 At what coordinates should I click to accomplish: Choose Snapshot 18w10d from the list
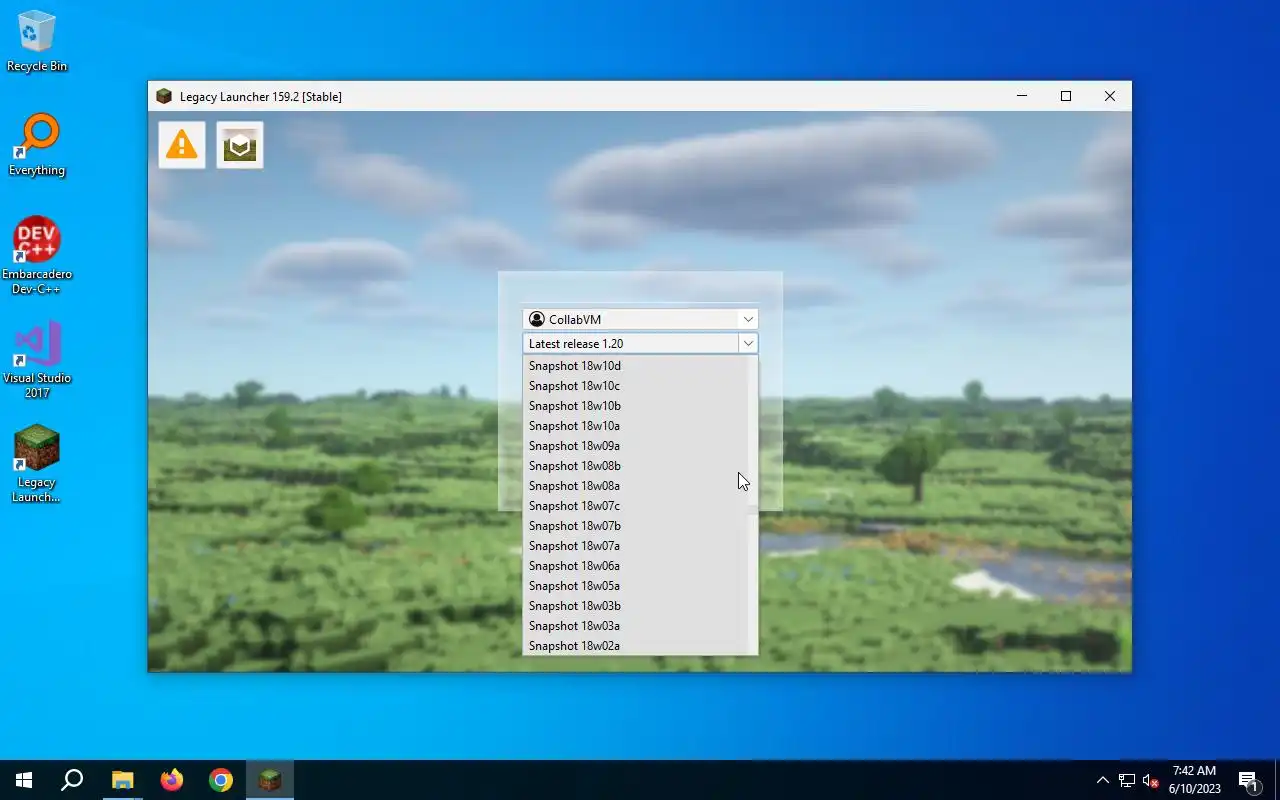click(635, 366)
